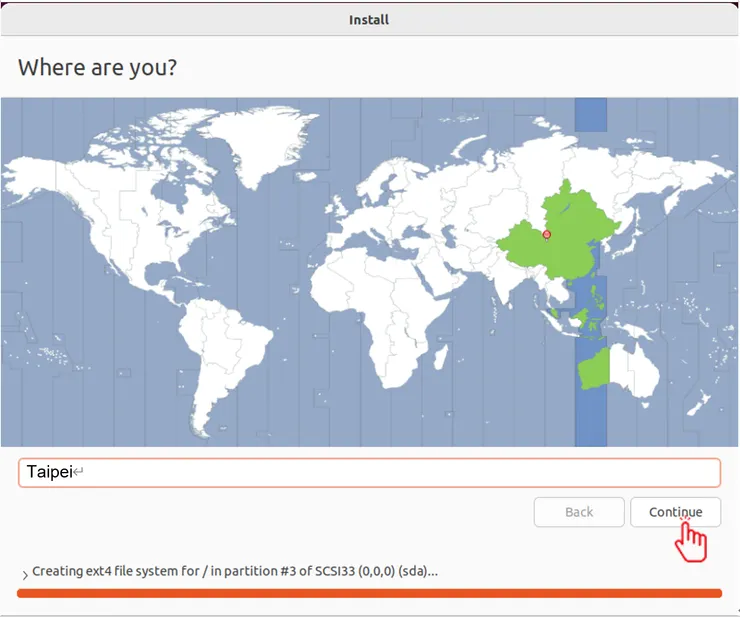Click the 'Where are you?' heading

click(97, 67)
